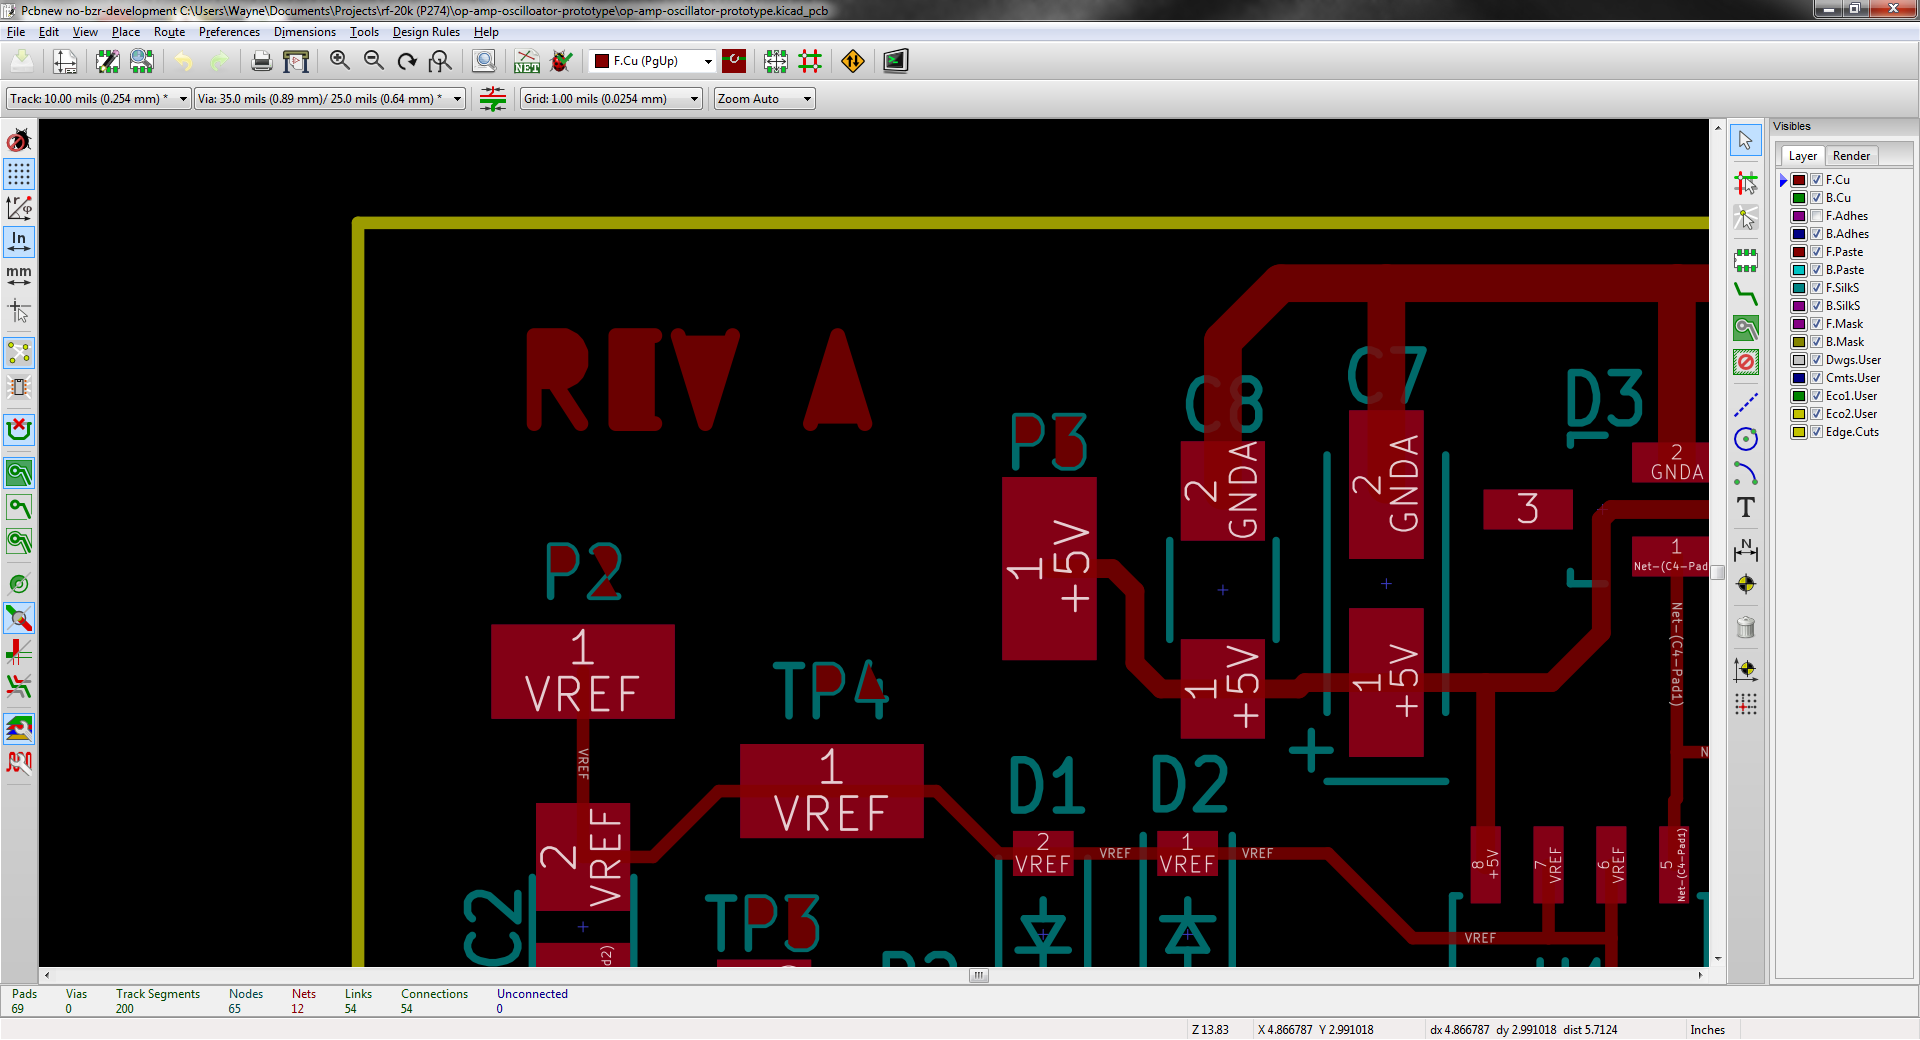Enable the F.Adhes layer checkbox

pyautogui.click(x=1817, y=216)
